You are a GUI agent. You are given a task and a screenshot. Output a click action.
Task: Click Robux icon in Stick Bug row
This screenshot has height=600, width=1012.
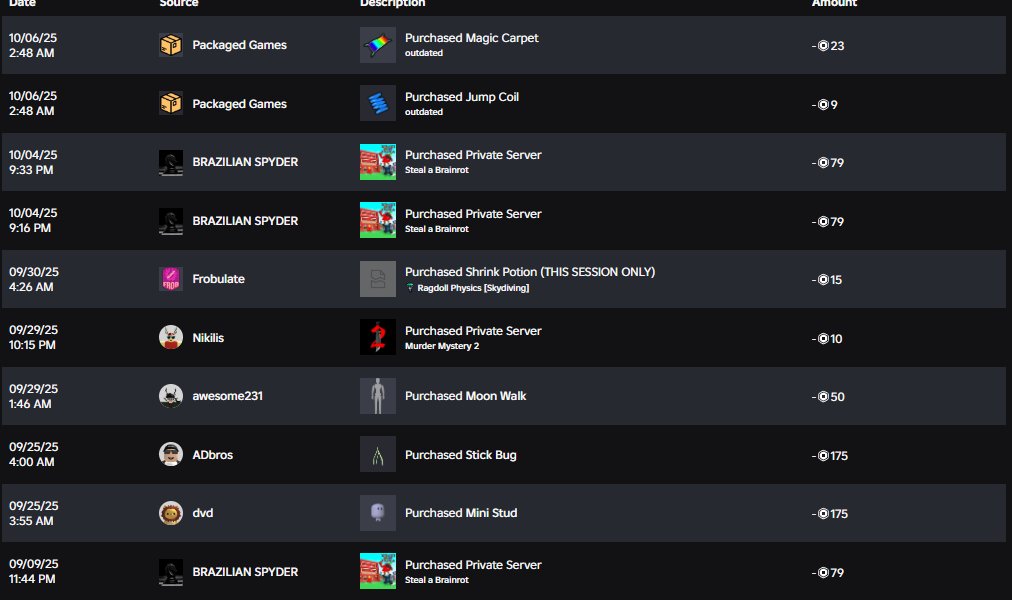click(823, 455)
